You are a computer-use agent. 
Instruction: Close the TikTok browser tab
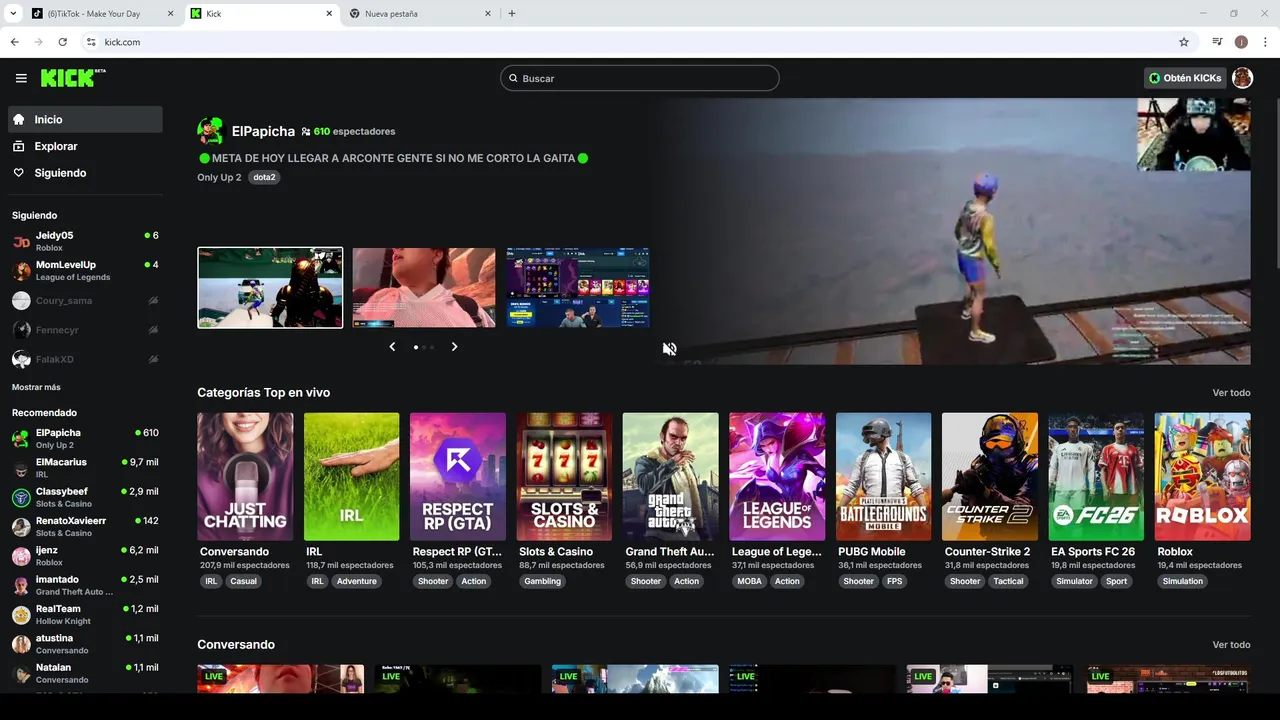[170, 14]
